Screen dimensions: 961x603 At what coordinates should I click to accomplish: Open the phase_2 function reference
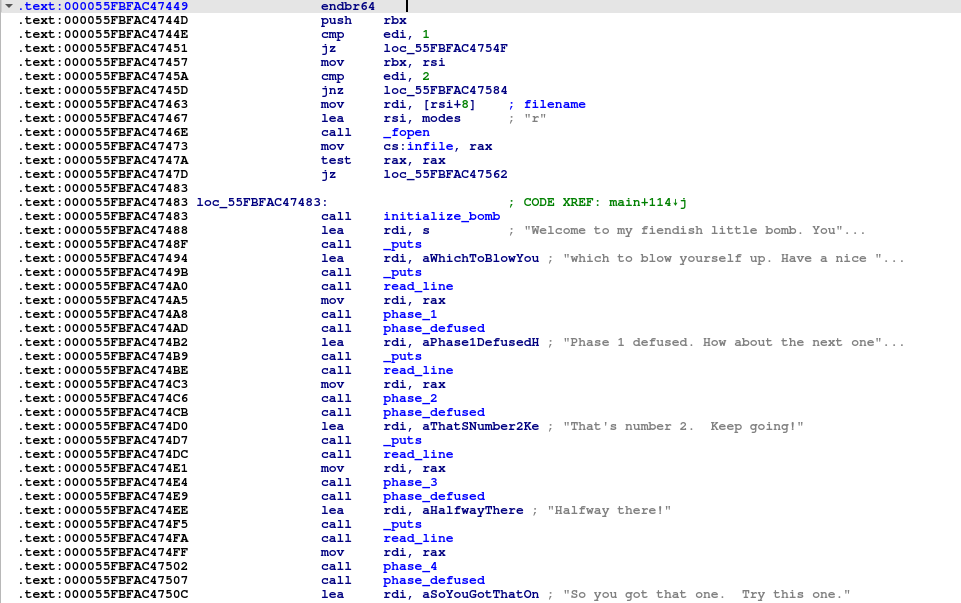tap(410, 398)
